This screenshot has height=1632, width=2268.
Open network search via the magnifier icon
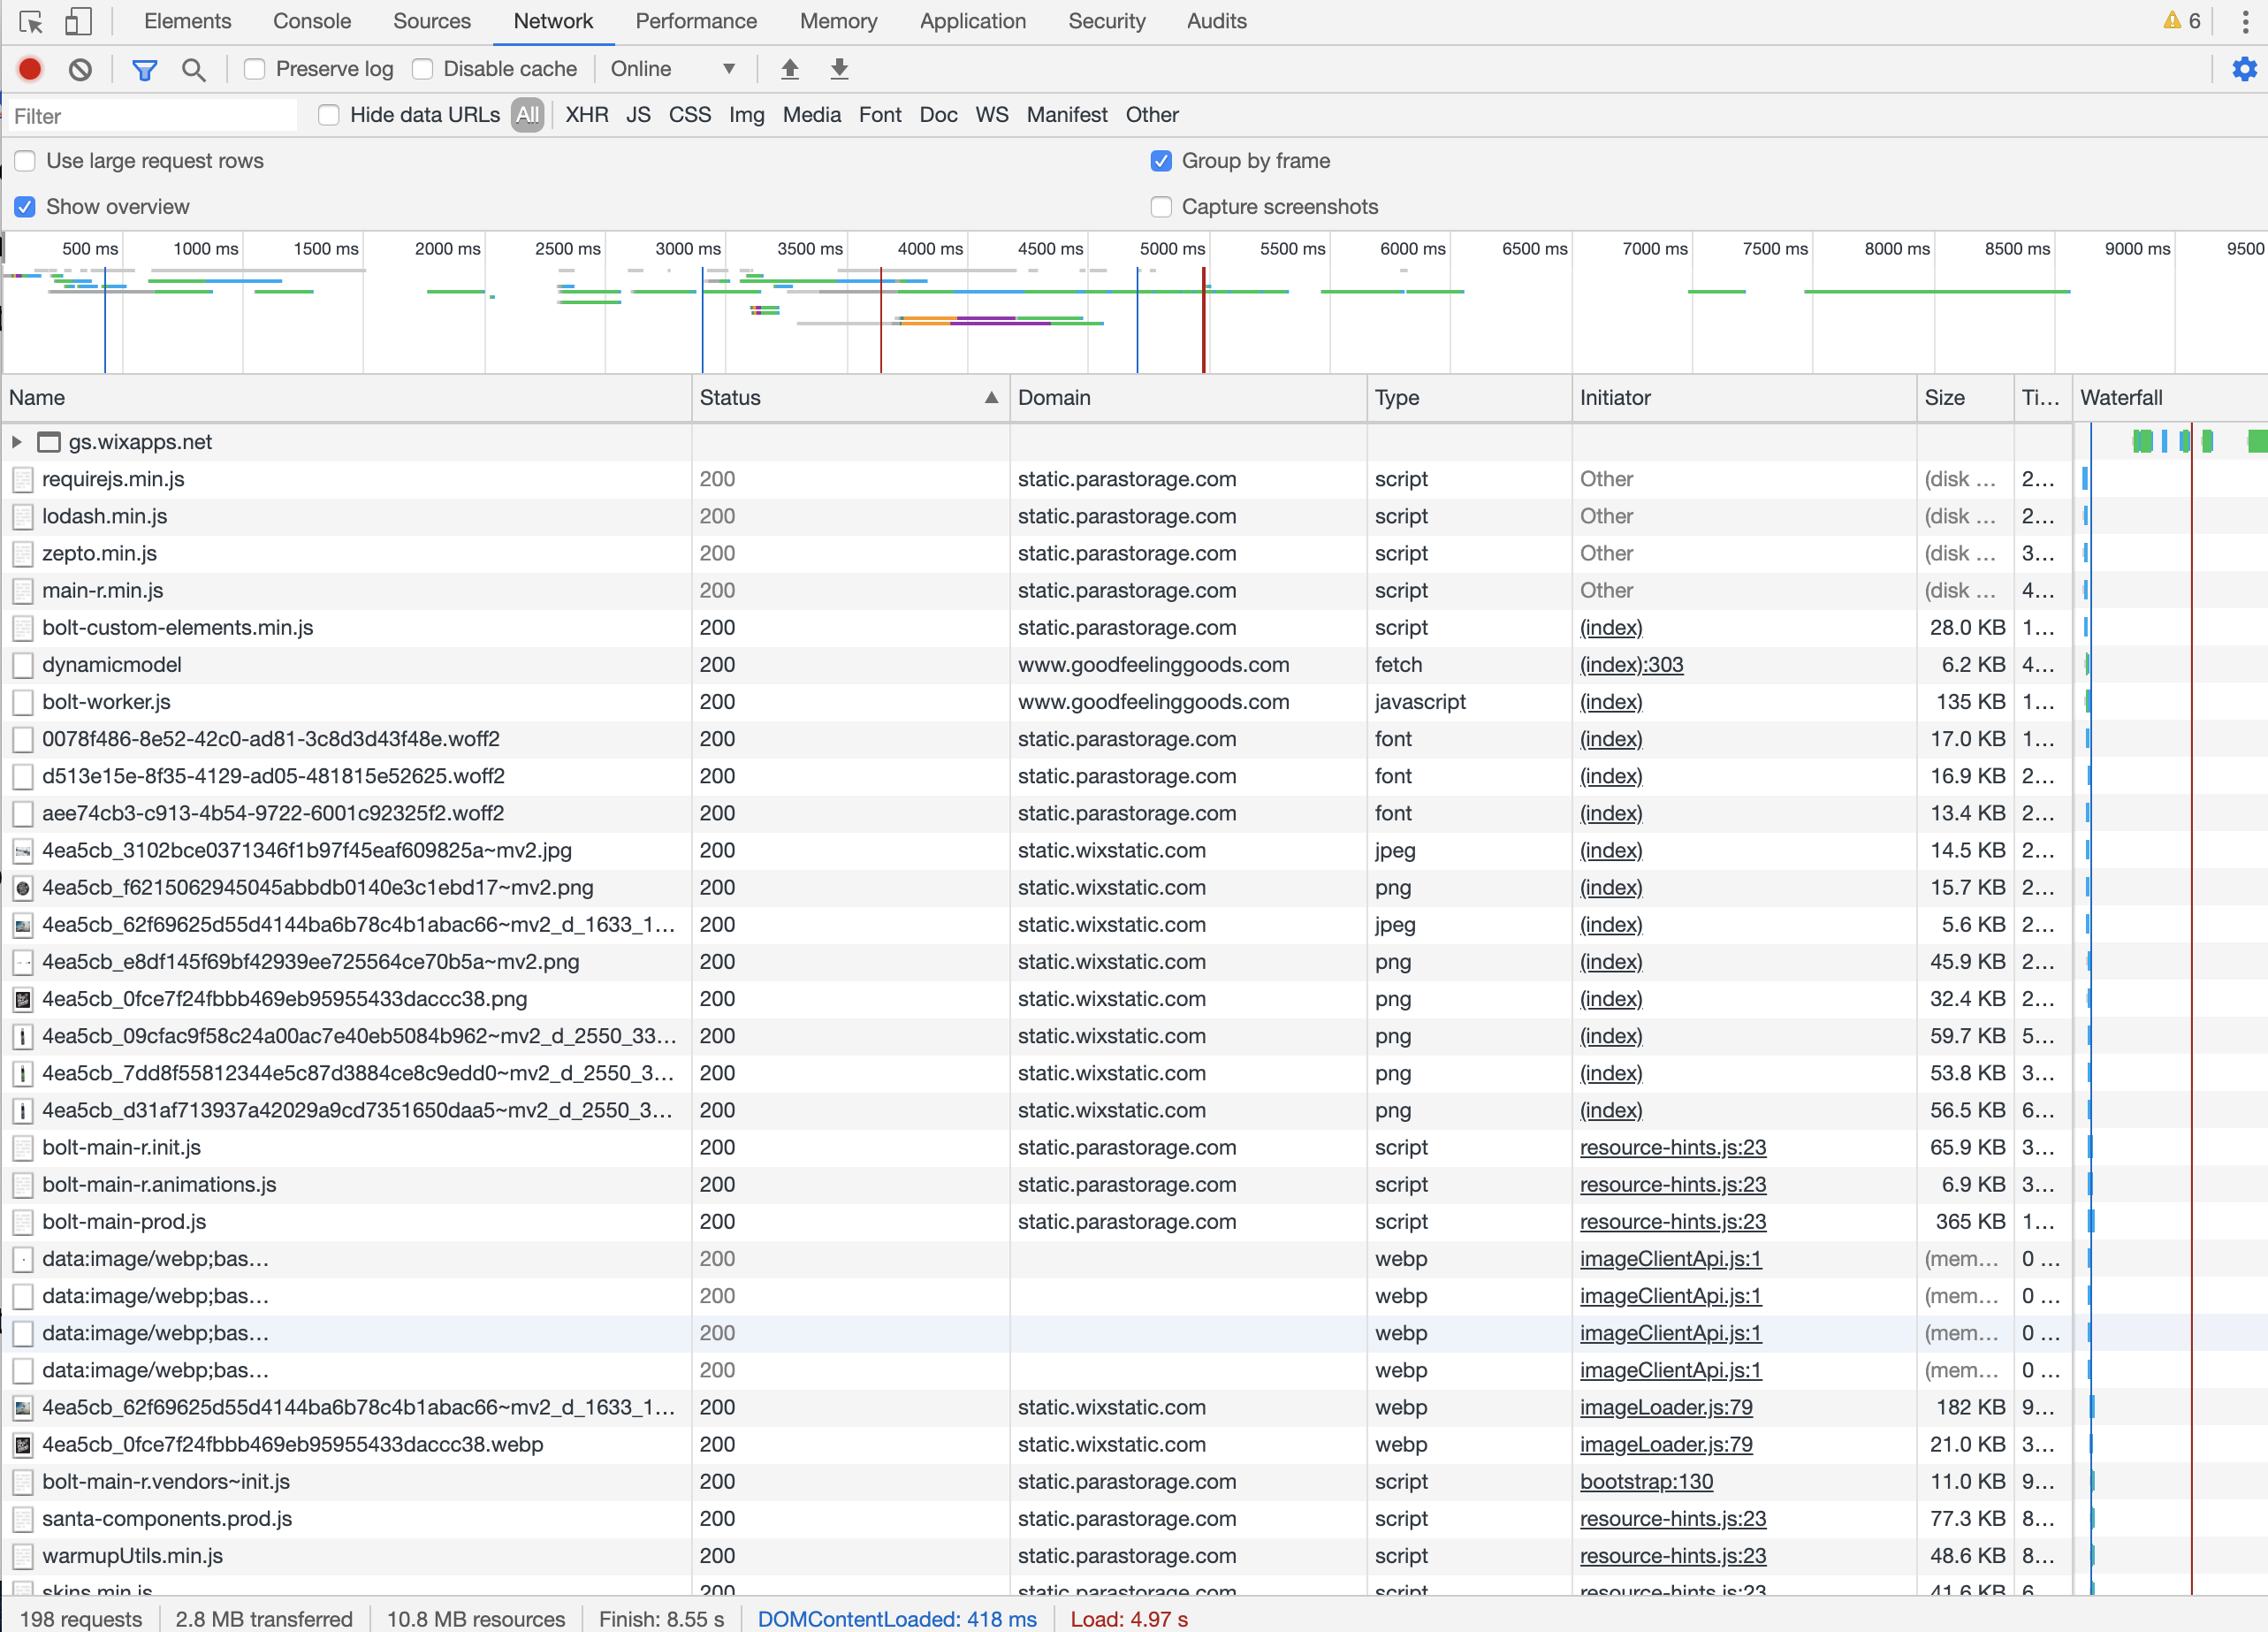(193, 69)
